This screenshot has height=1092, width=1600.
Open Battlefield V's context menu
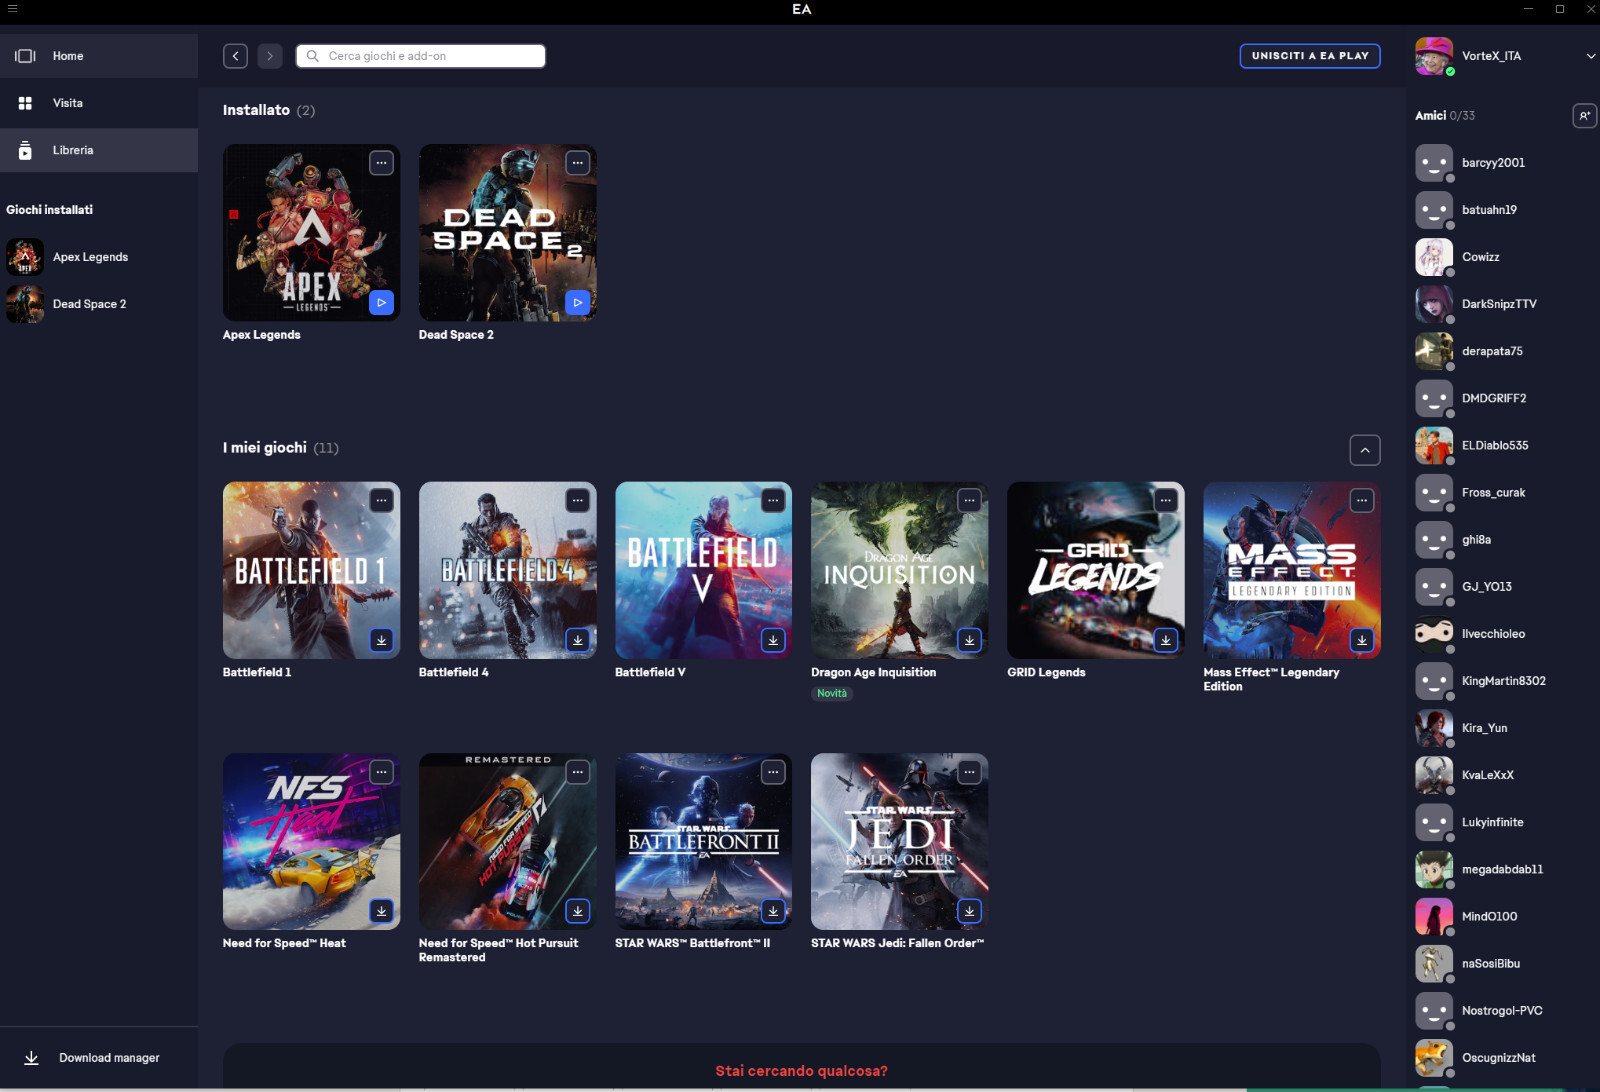point(773,499)
